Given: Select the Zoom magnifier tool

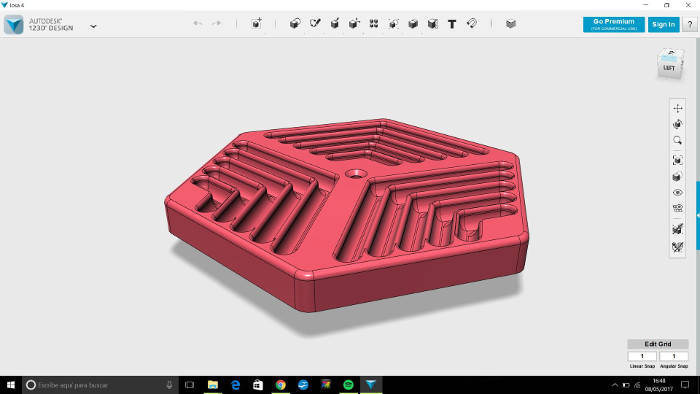Looking at the screenshot, I should pyautogui.click(x=678, y=141).
